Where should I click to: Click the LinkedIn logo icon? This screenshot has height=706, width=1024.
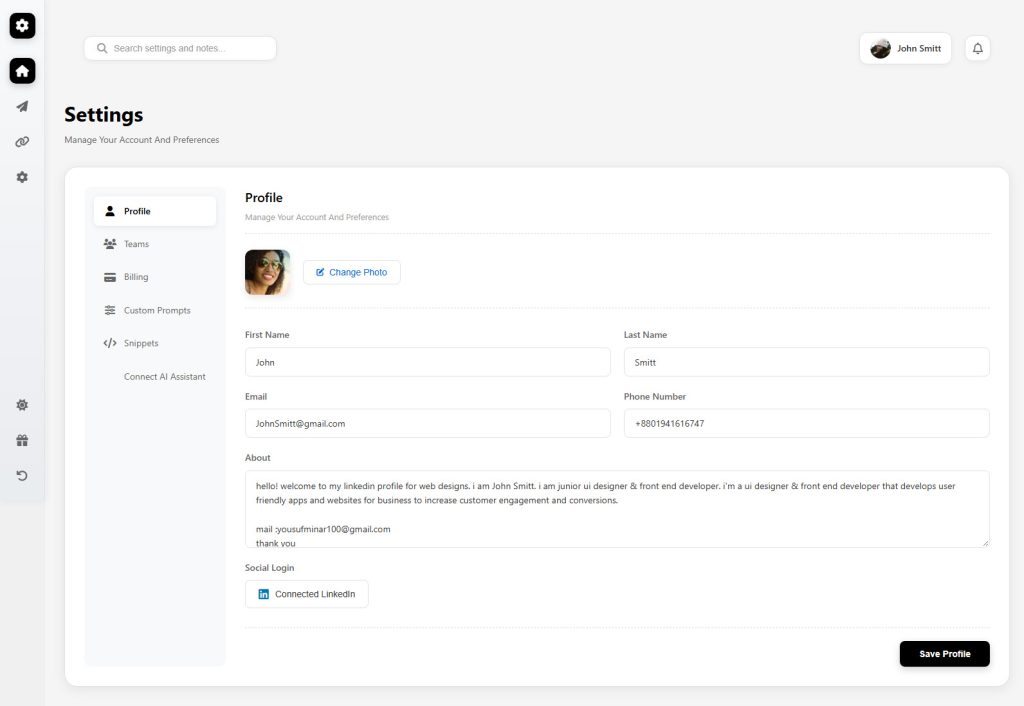(264, 594)
